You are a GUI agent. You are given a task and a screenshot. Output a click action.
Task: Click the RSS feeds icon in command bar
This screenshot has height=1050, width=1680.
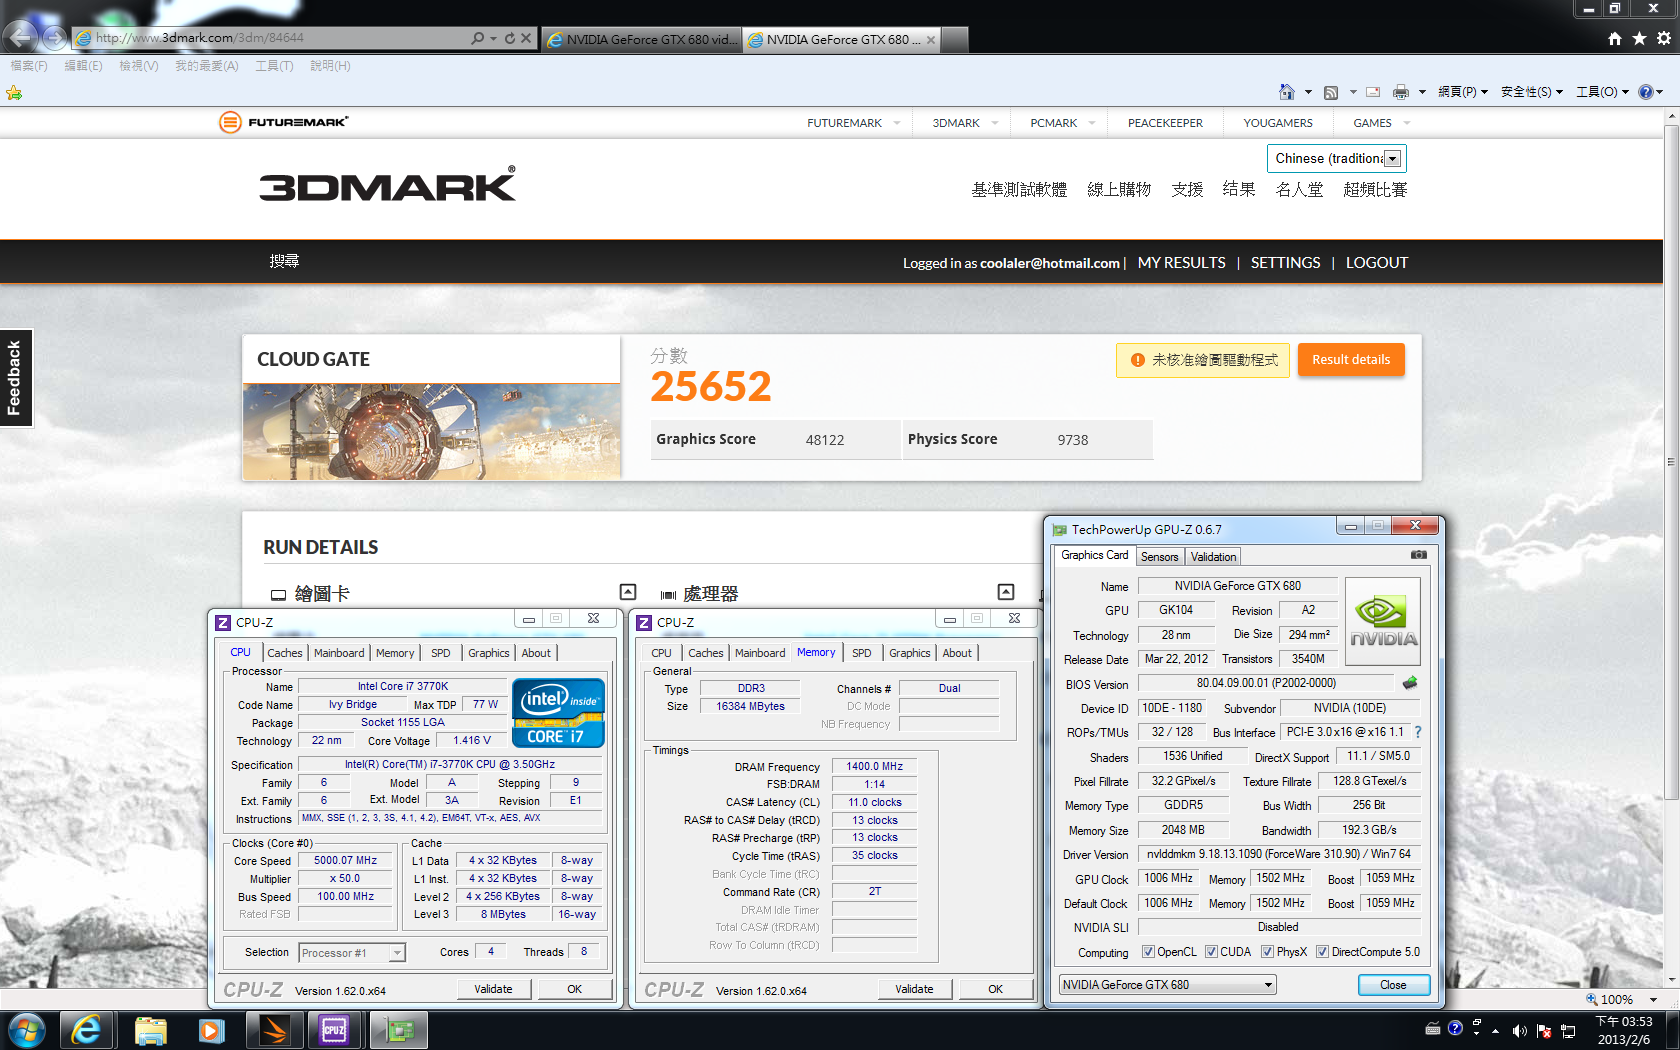click(1331, 92)
